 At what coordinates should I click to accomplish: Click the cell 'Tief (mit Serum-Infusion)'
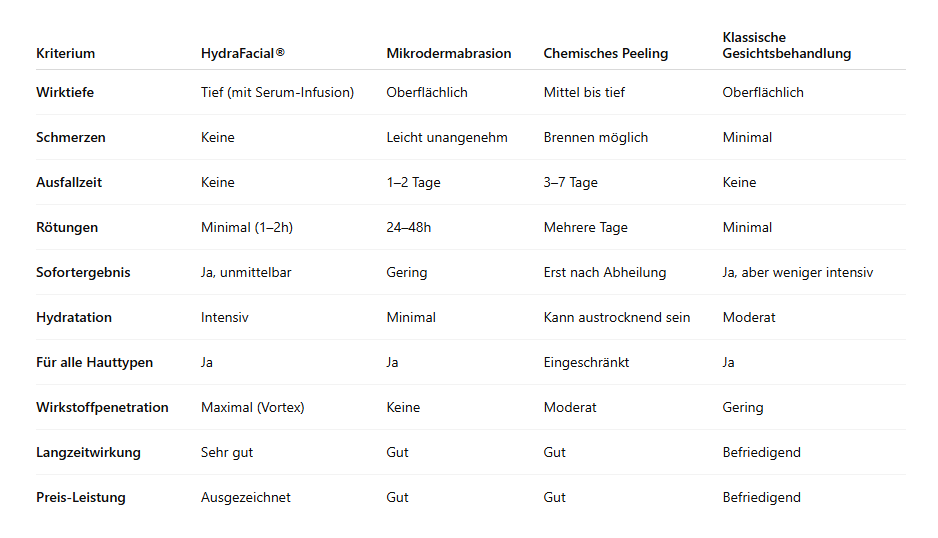277,92
